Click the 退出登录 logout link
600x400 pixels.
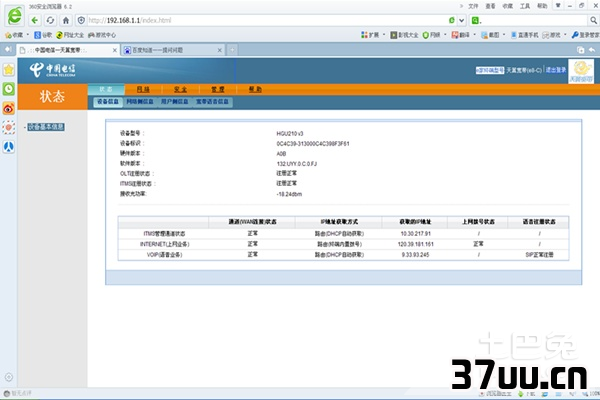[x=556, y=70]
